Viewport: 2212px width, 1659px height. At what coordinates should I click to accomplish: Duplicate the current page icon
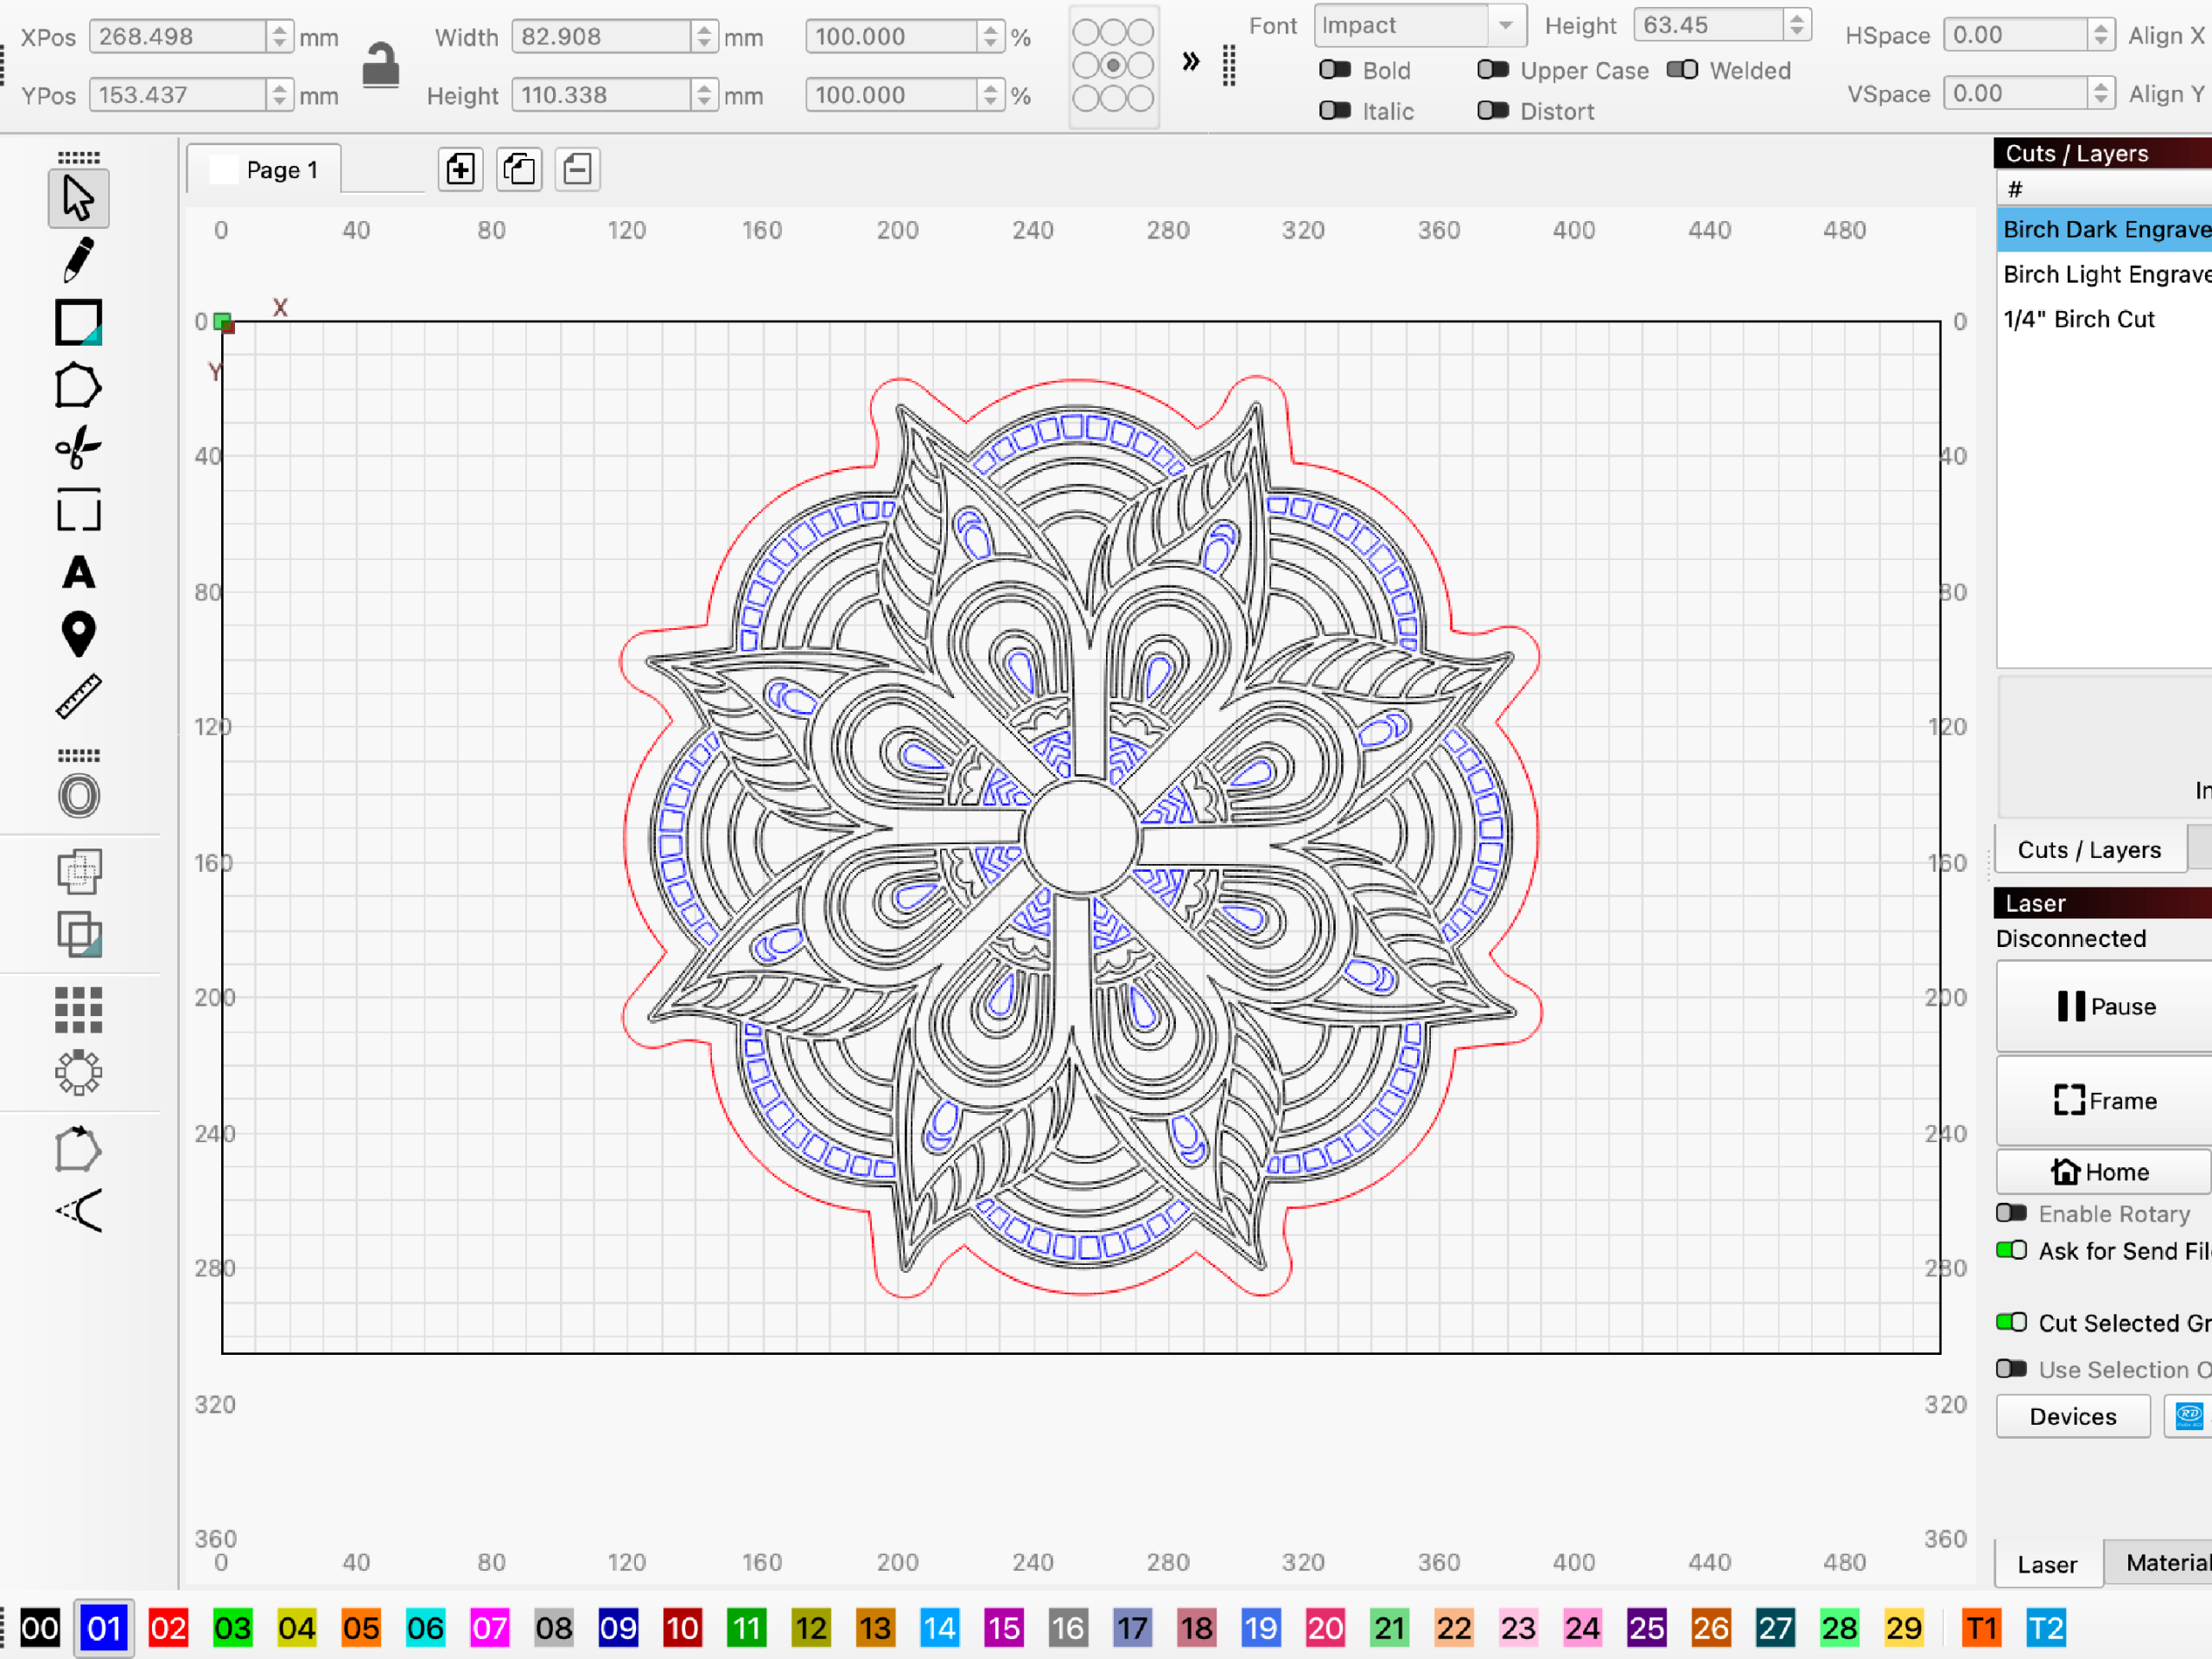pos(519,169)
